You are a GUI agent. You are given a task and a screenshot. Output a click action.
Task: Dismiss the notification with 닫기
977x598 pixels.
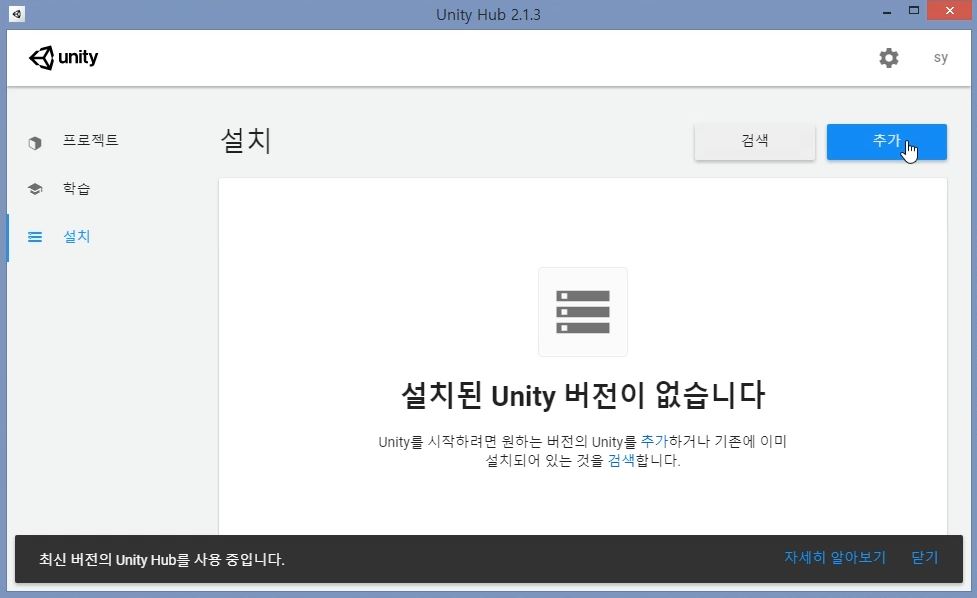(925, 558)
